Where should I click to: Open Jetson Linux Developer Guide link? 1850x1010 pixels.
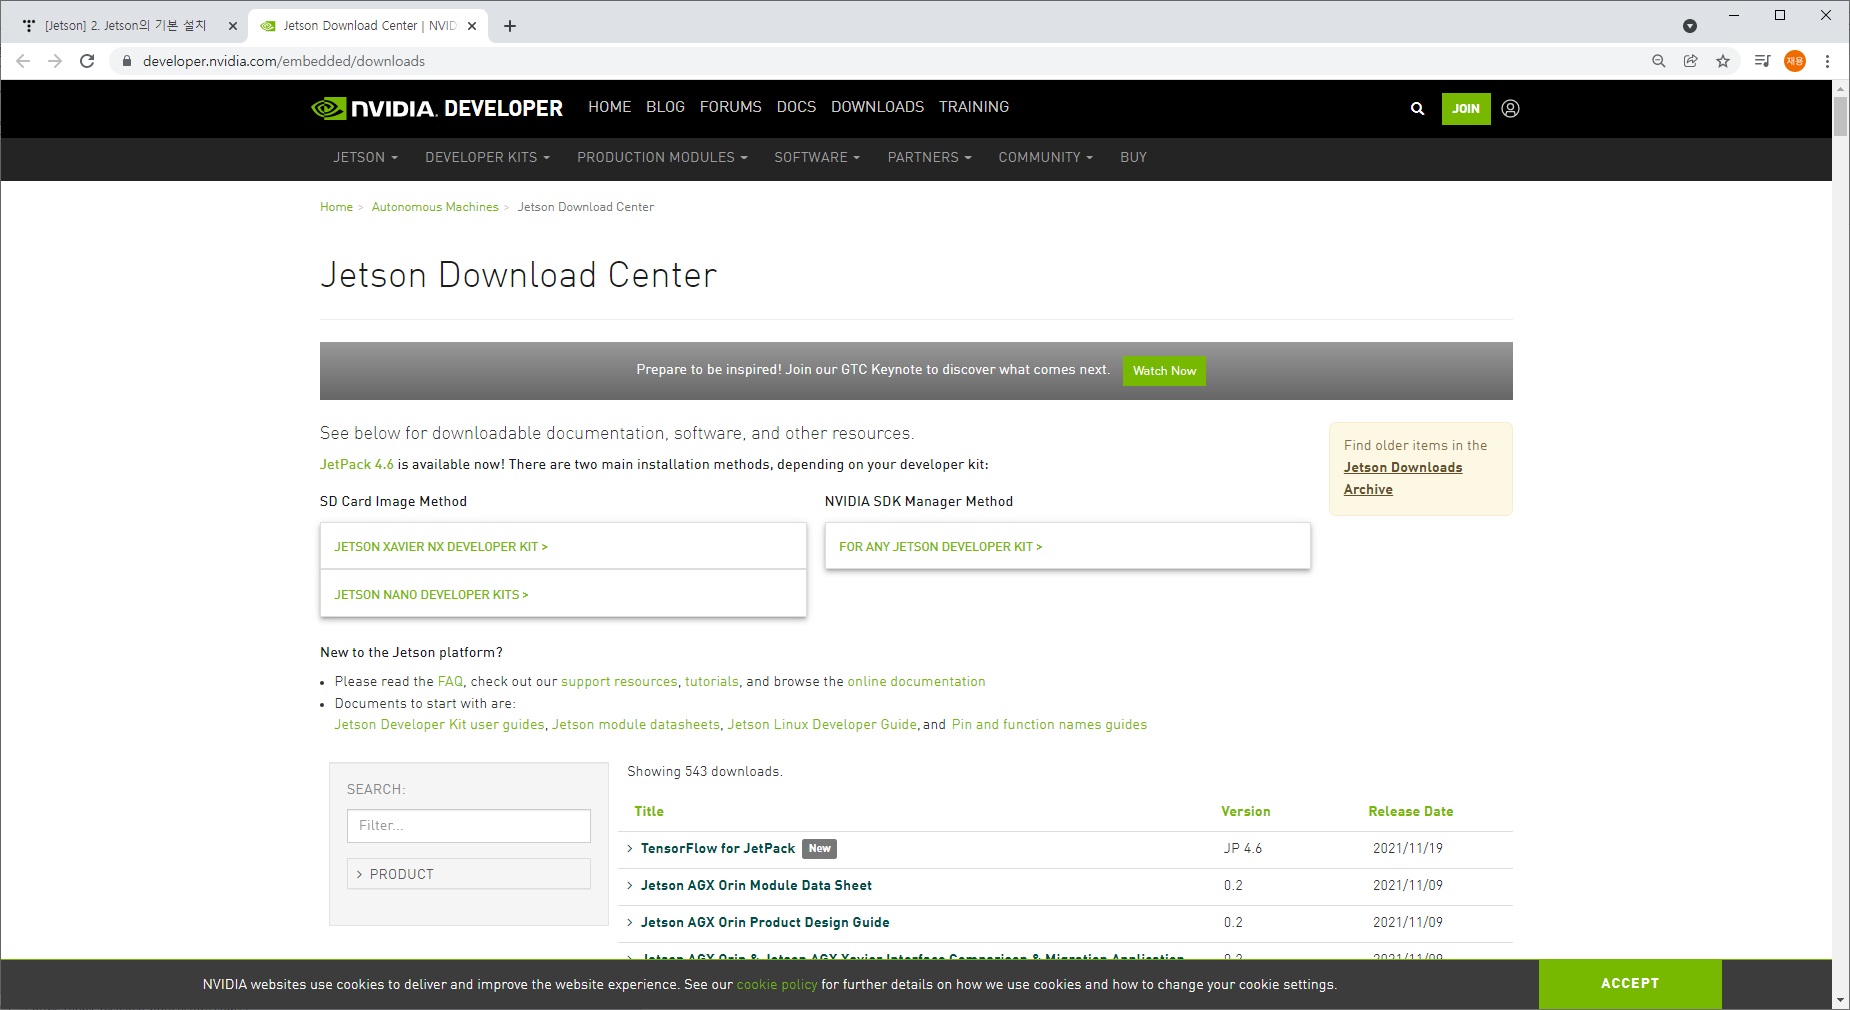(822, 724)
